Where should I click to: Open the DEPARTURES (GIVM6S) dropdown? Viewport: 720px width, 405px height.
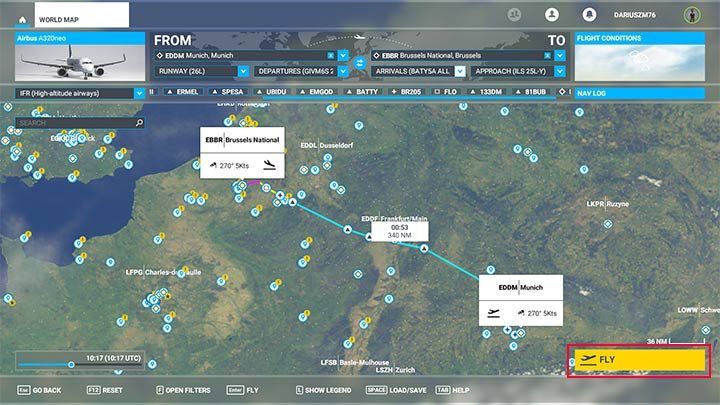(343, 71)
